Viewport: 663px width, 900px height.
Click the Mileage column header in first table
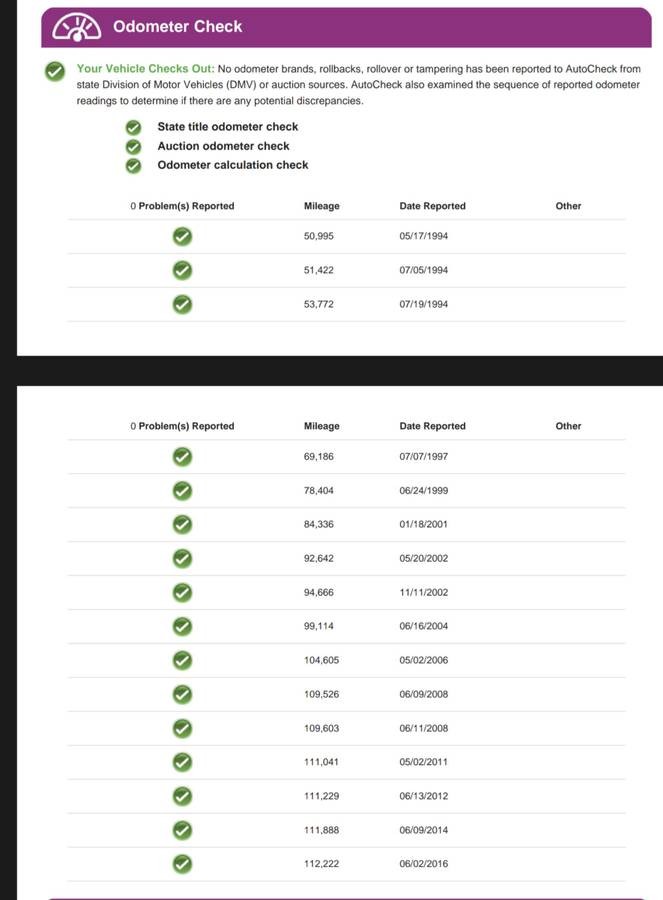click(321, 206)
